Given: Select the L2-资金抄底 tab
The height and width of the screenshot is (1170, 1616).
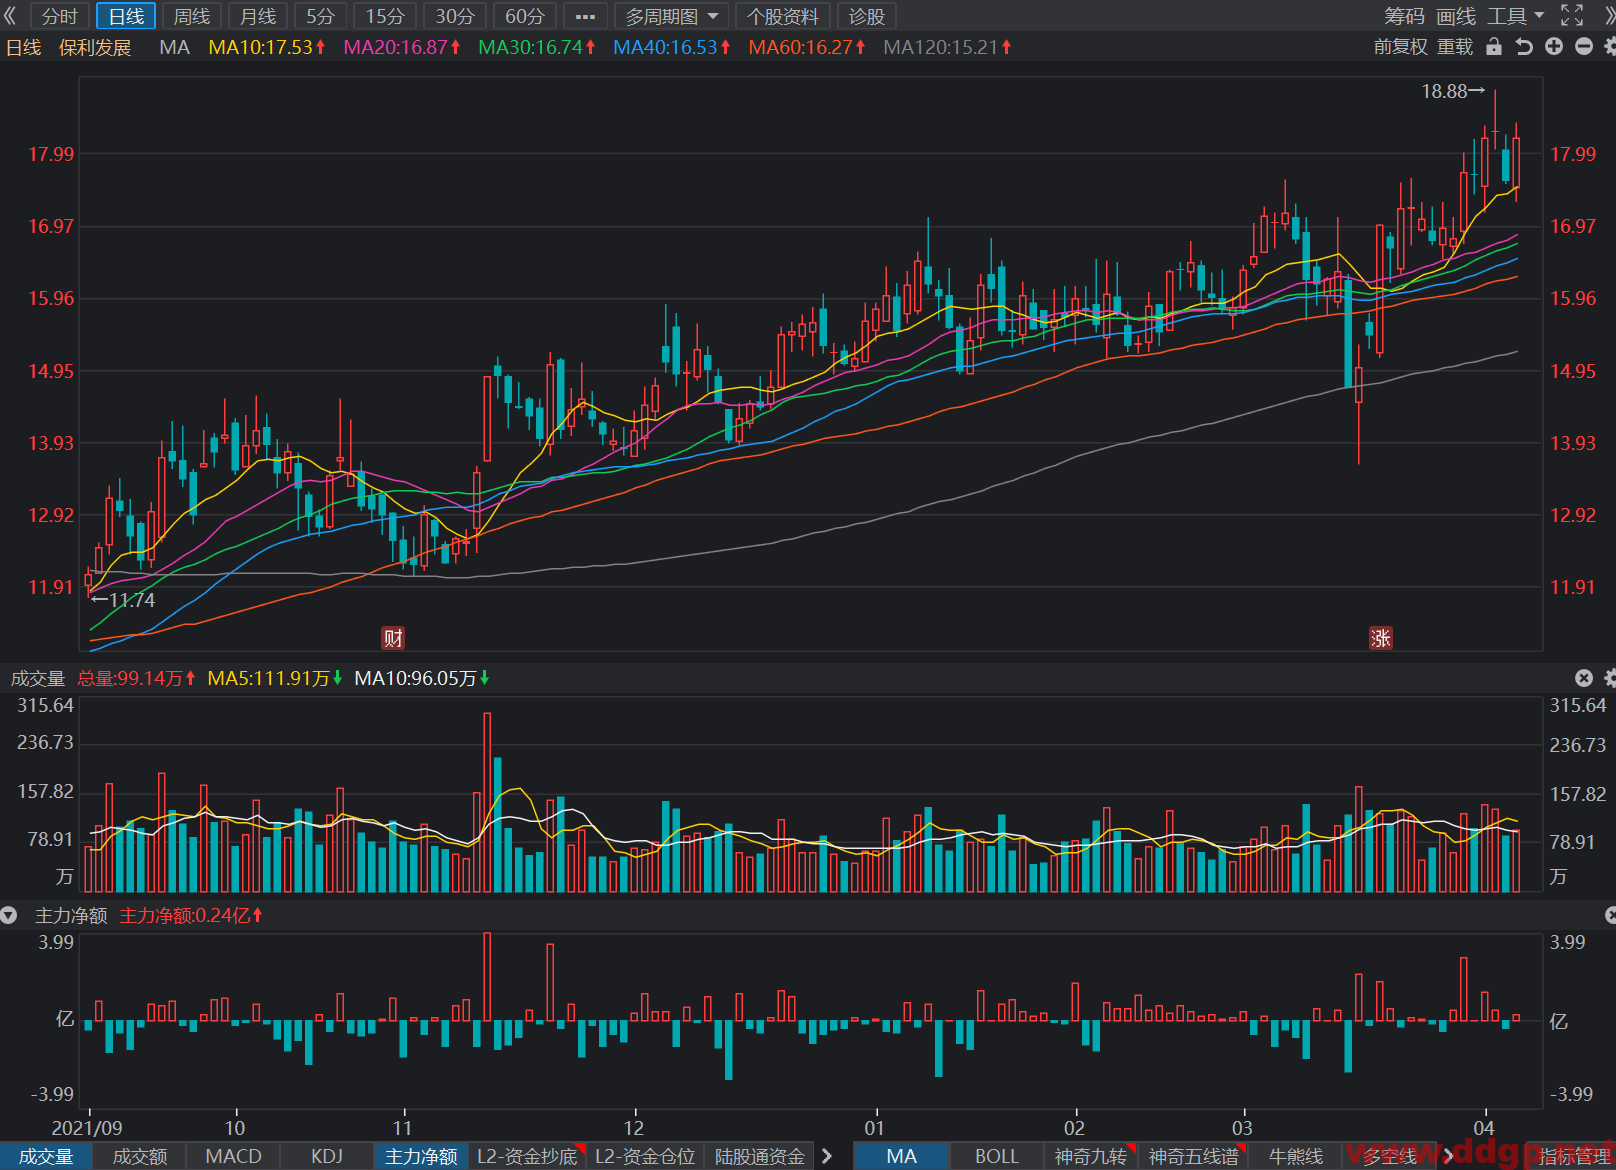Looking at the screenshot, I should pyautogui.click(x=527, y=1156).
